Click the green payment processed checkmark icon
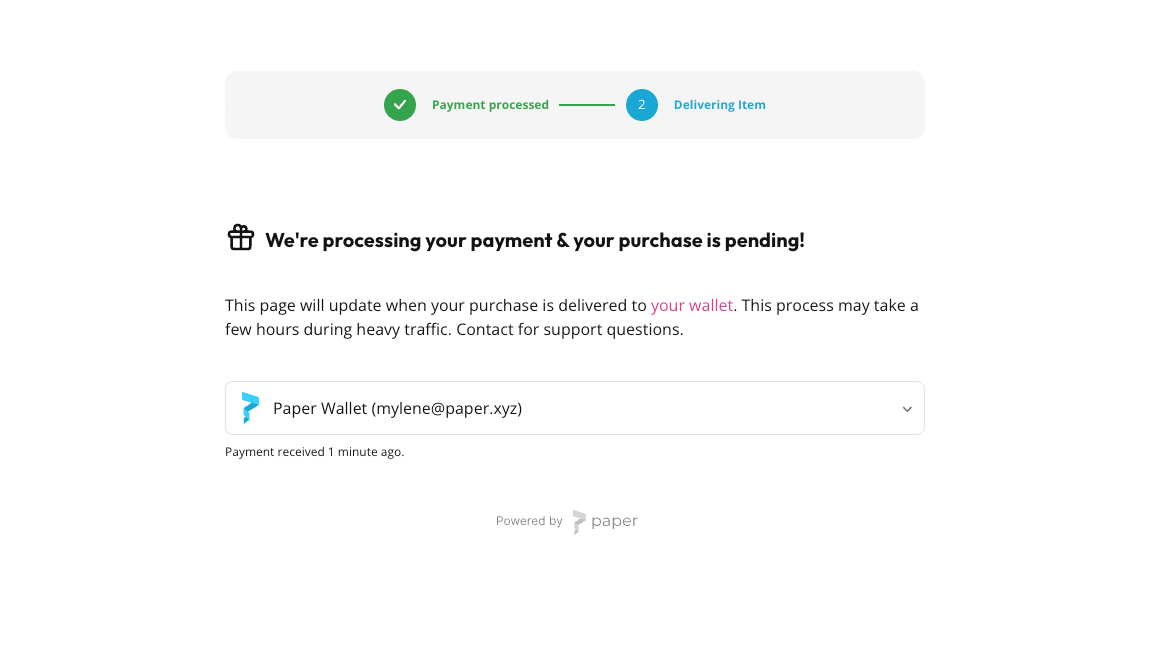This screenshot has width=1158, height=649. coord(400,105)
